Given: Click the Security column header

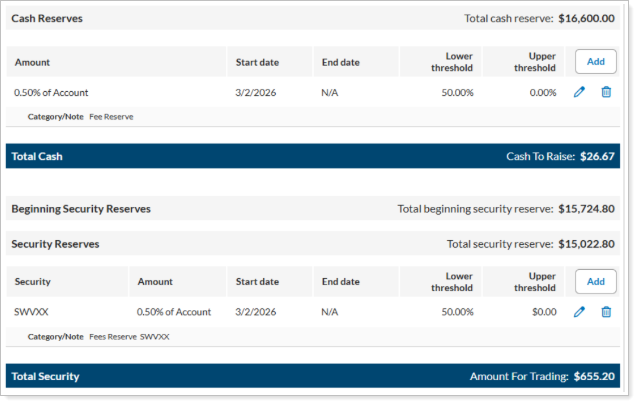Looking at the screenshot, I should [x=32, y=282].
